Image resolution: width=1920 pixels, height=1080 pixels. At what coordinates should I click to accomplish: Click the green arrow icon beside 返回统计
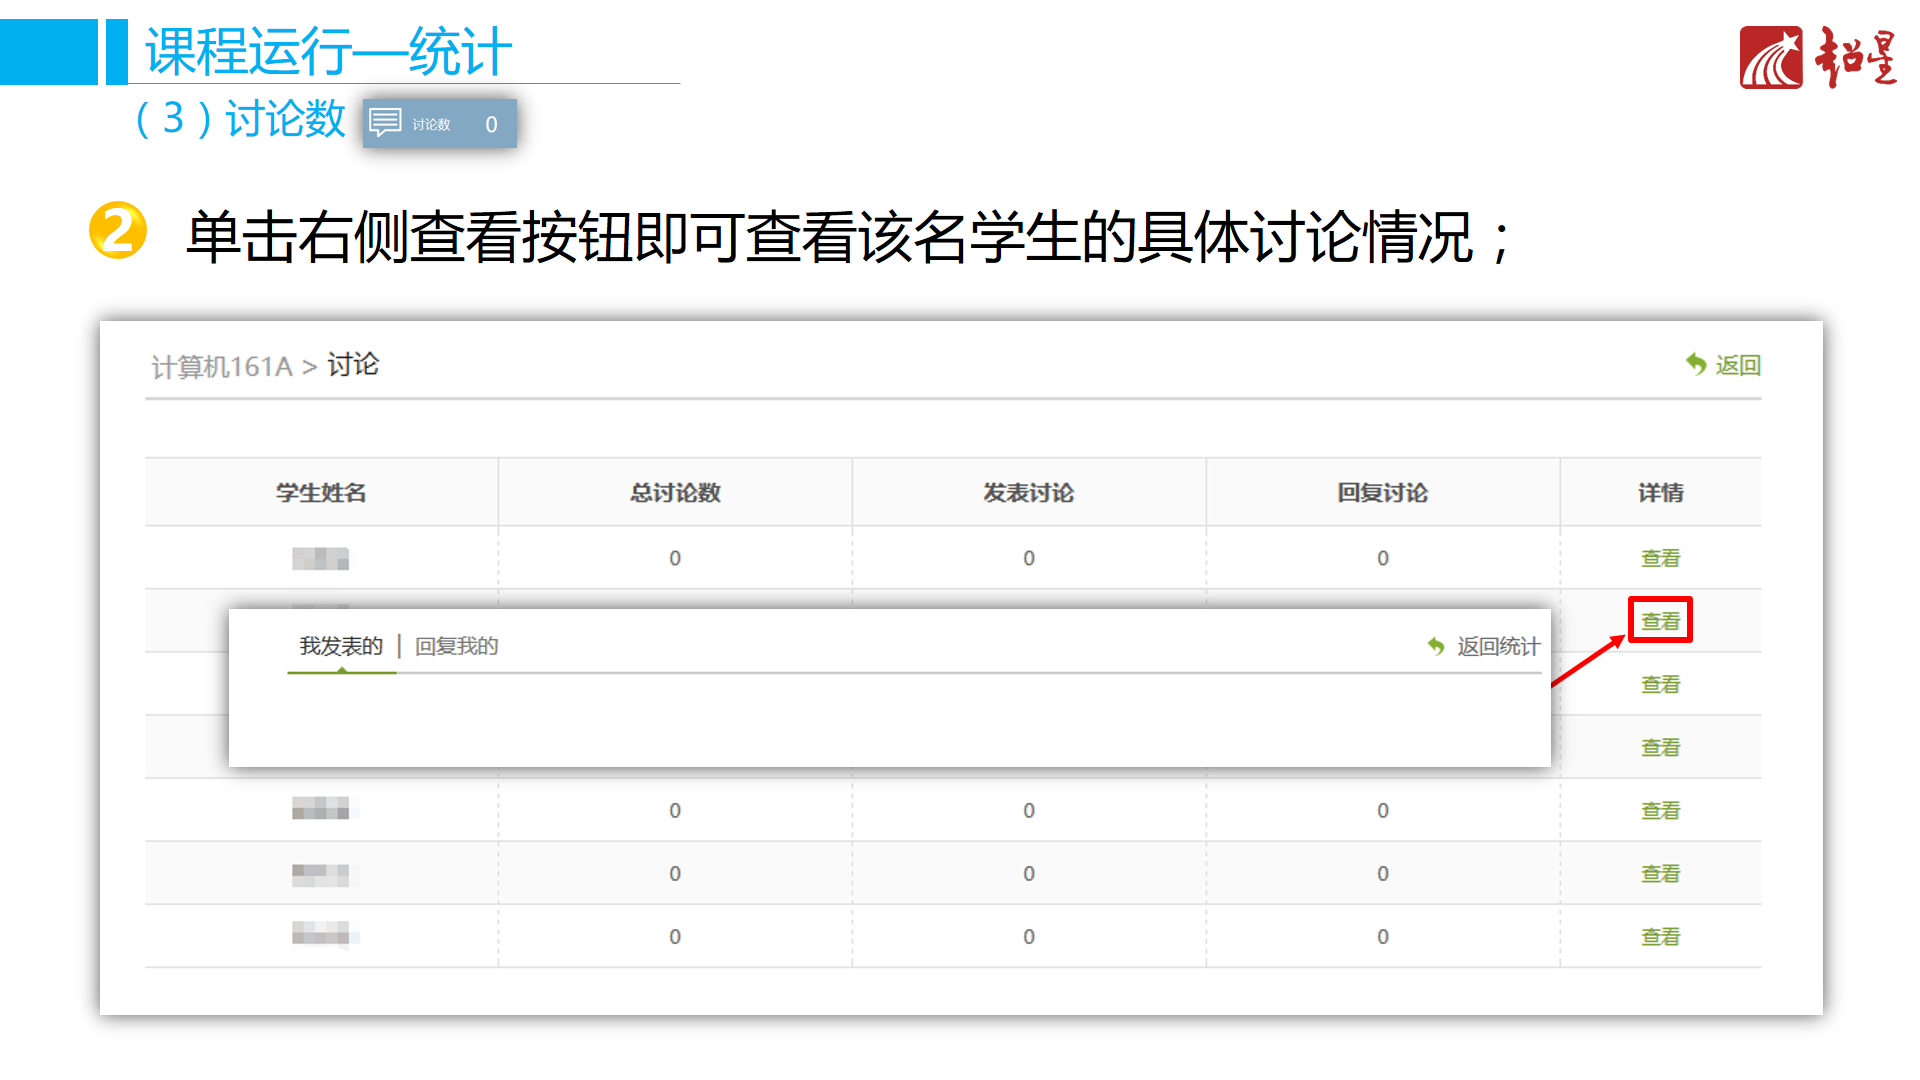click(x=1436, y=646)
